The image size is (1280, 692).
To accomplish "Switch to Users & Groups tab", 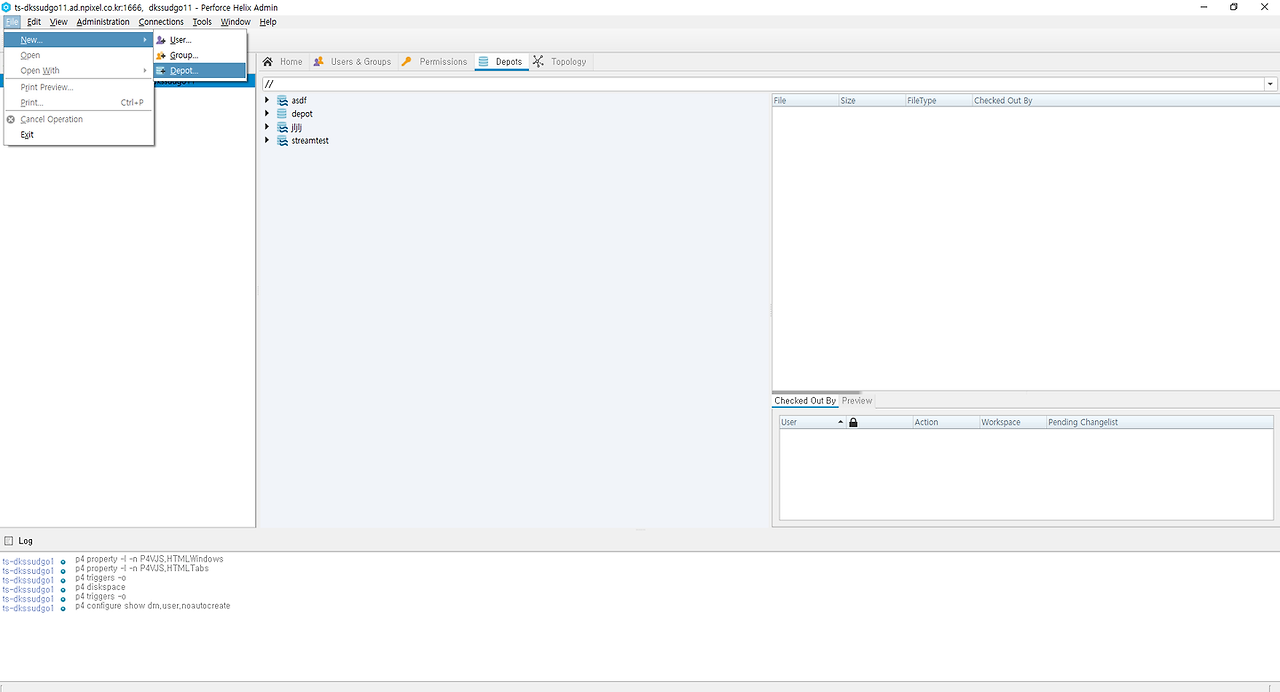I will coord(352,62).
